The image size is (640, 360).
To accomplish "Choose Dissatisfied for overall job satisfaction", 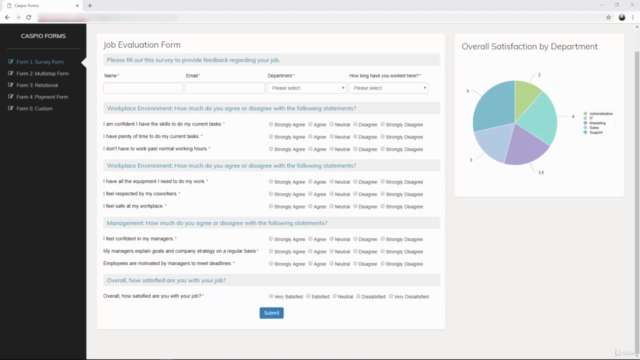I will coord(358,296).
